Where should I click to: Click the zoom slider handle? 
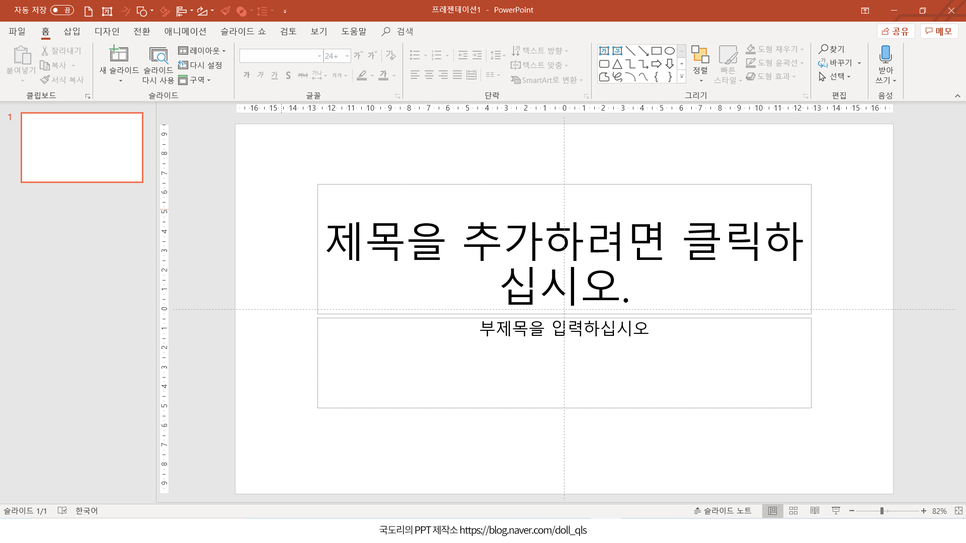click(882, 511)
